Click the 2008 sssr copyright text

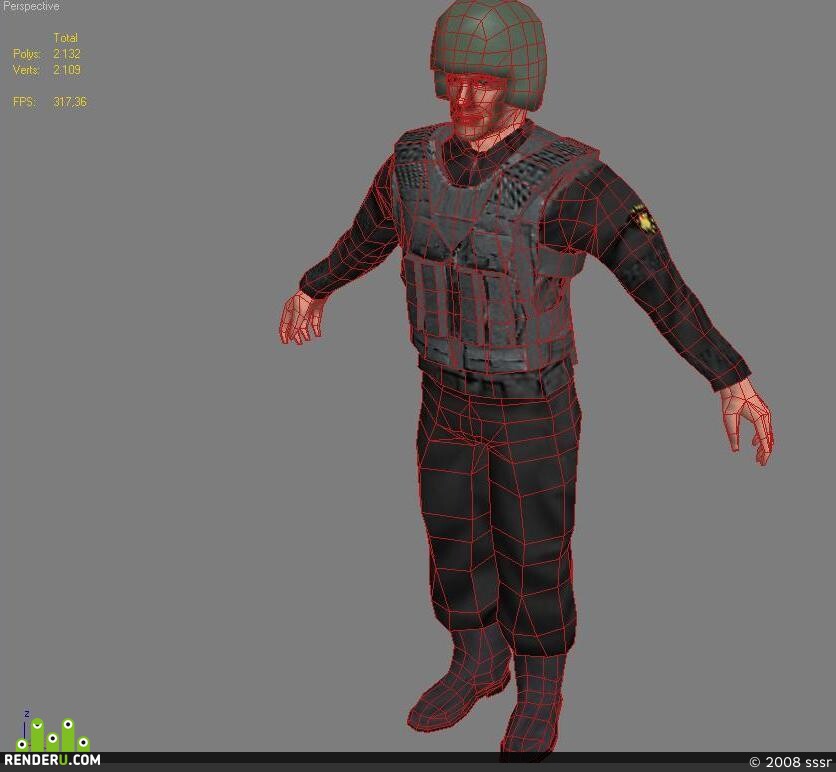click(791, 762)
